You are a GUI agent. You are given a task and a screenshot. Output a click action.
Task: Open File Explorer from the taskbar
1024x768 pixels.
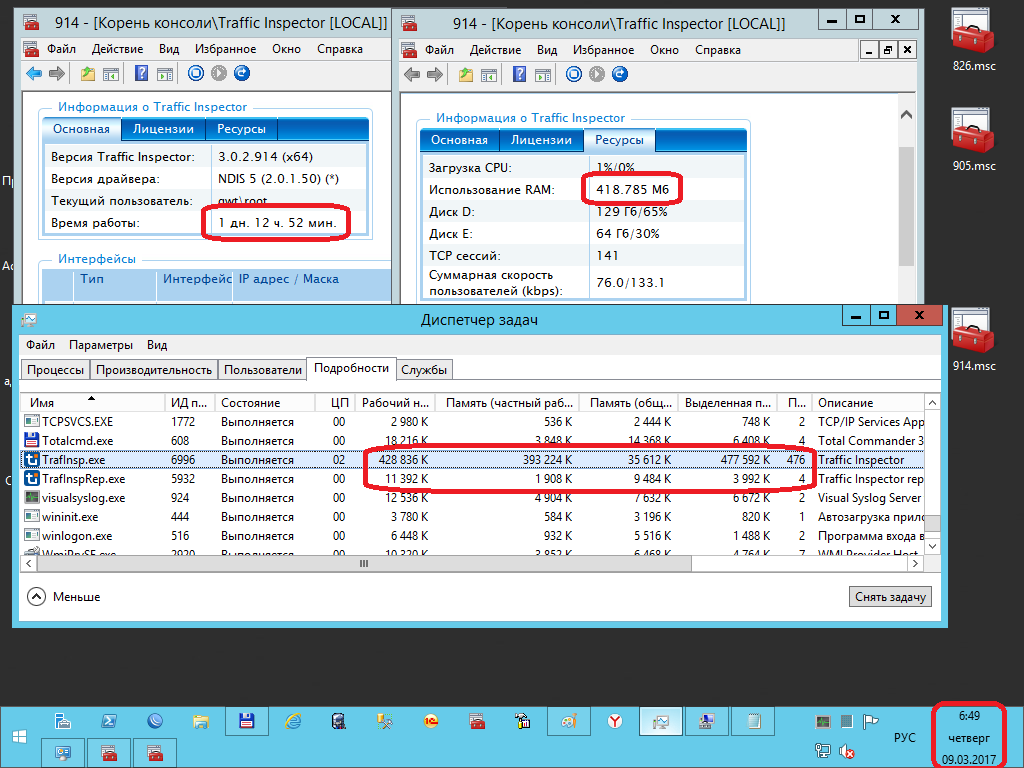200,721
